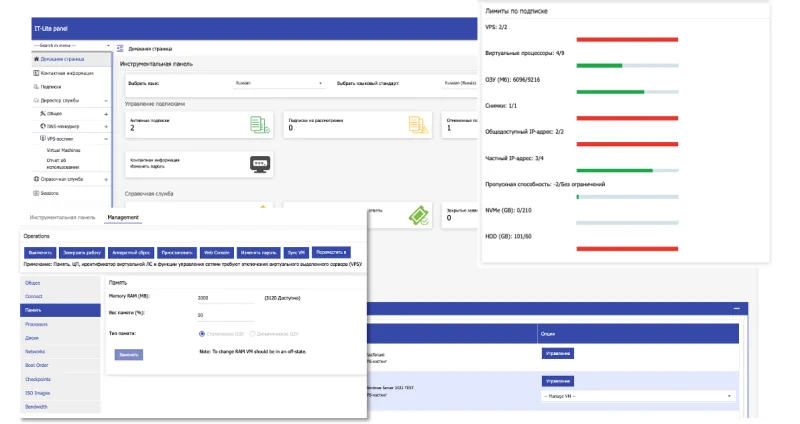Click the Аппаратный сброс hardware reset button
The image size is (800, 424).
(x=131, y=253)
